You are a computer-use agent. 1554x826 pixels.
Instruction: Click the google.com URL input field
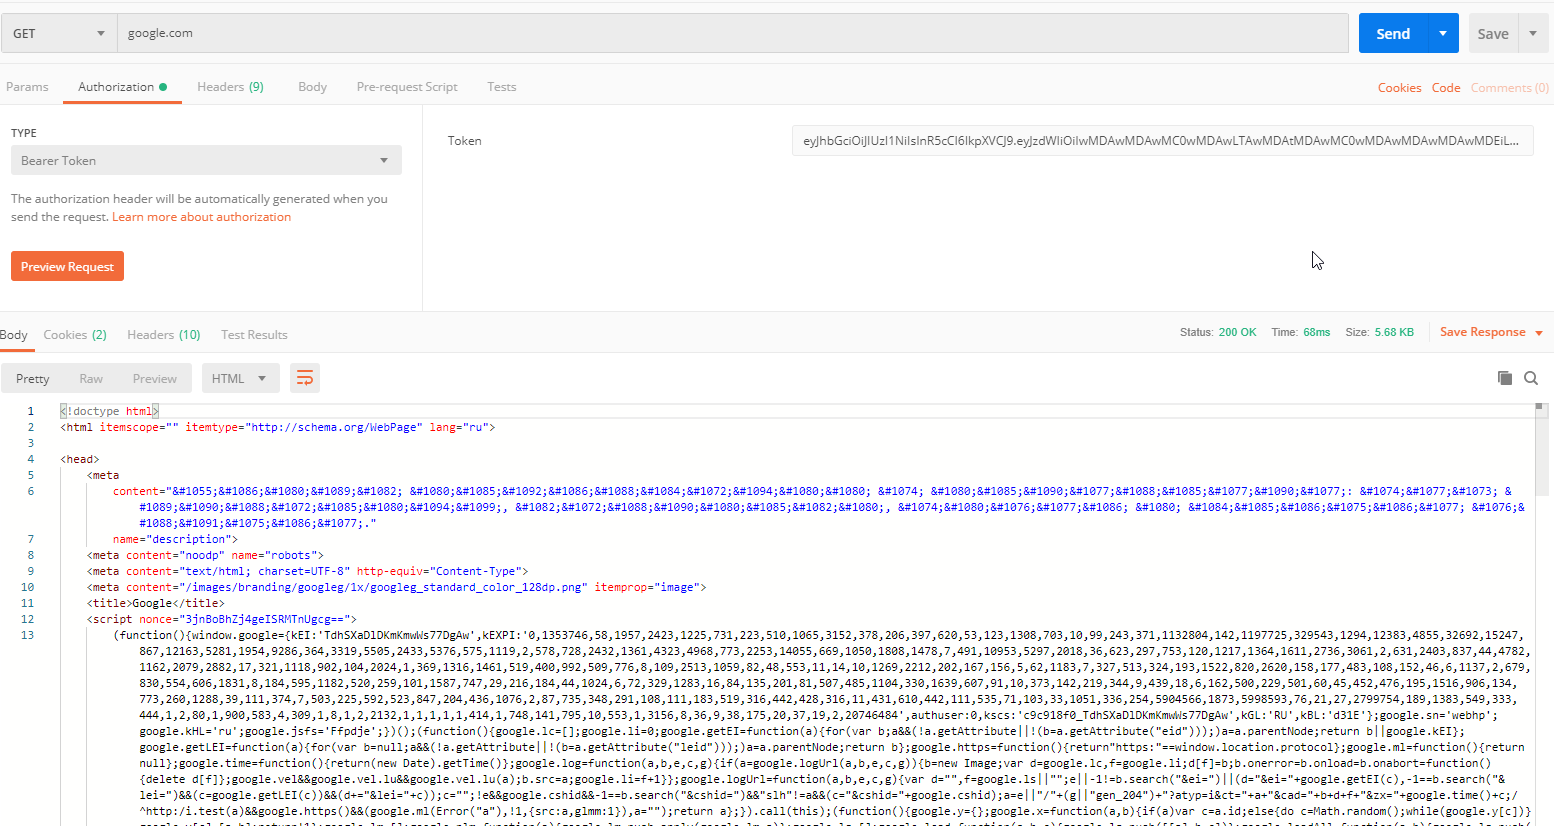point(400,32)
